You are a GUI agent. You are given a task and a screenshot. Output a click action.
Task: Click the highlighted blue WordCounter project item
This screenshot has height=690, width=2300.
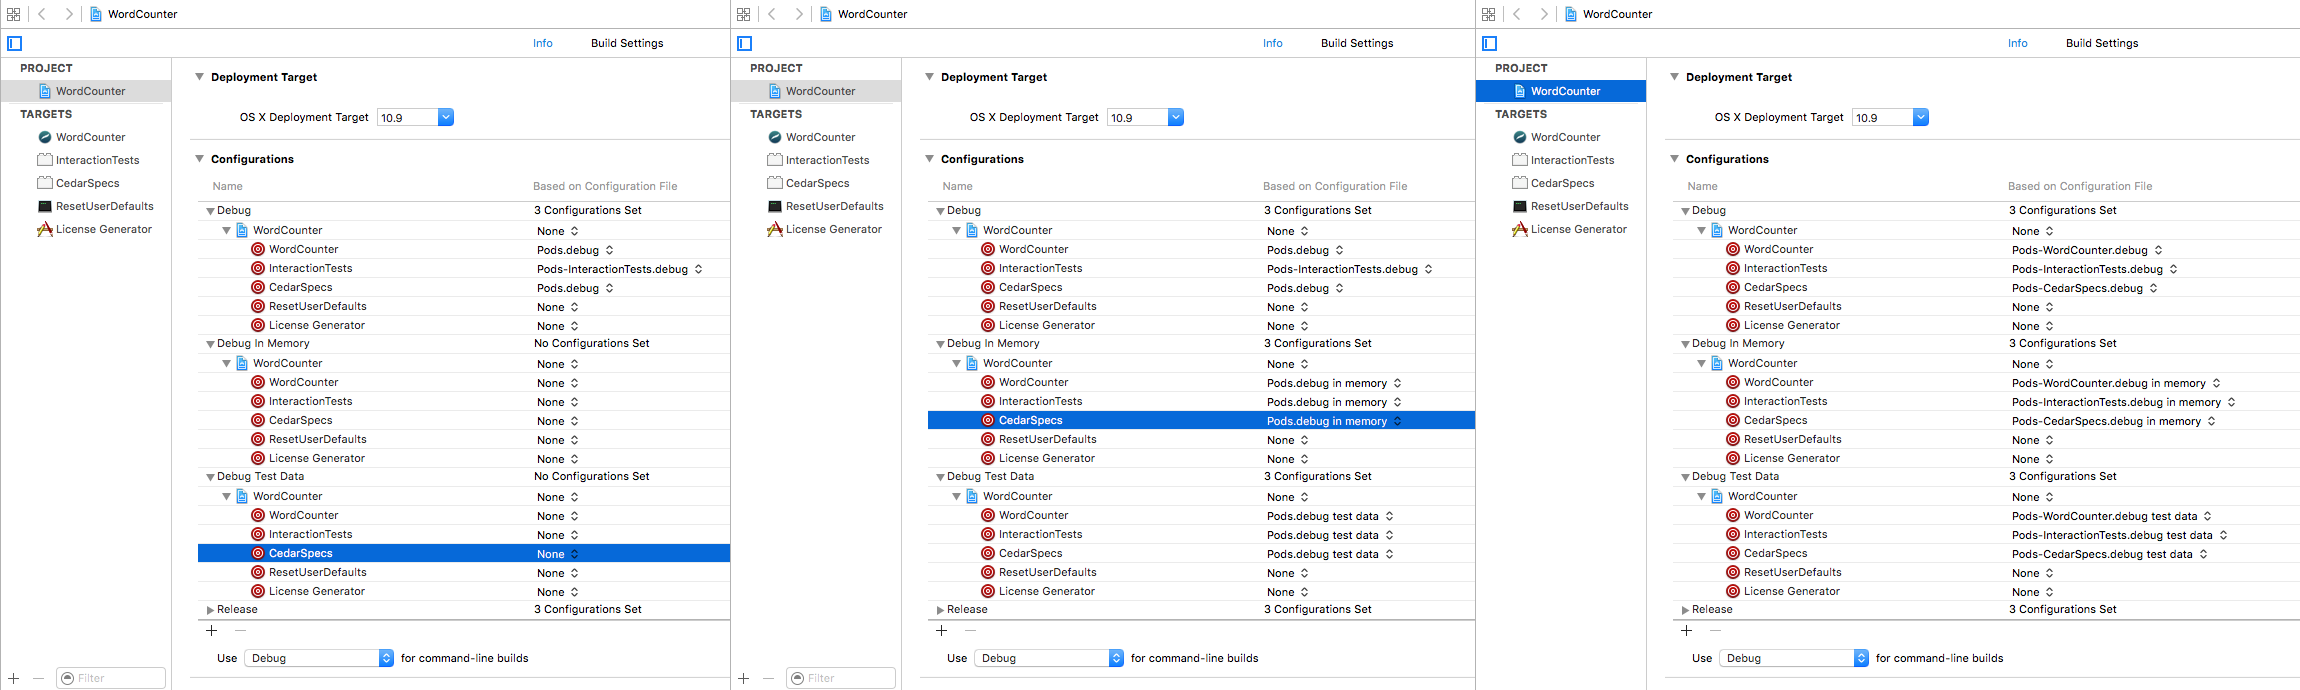(1564, 91)
